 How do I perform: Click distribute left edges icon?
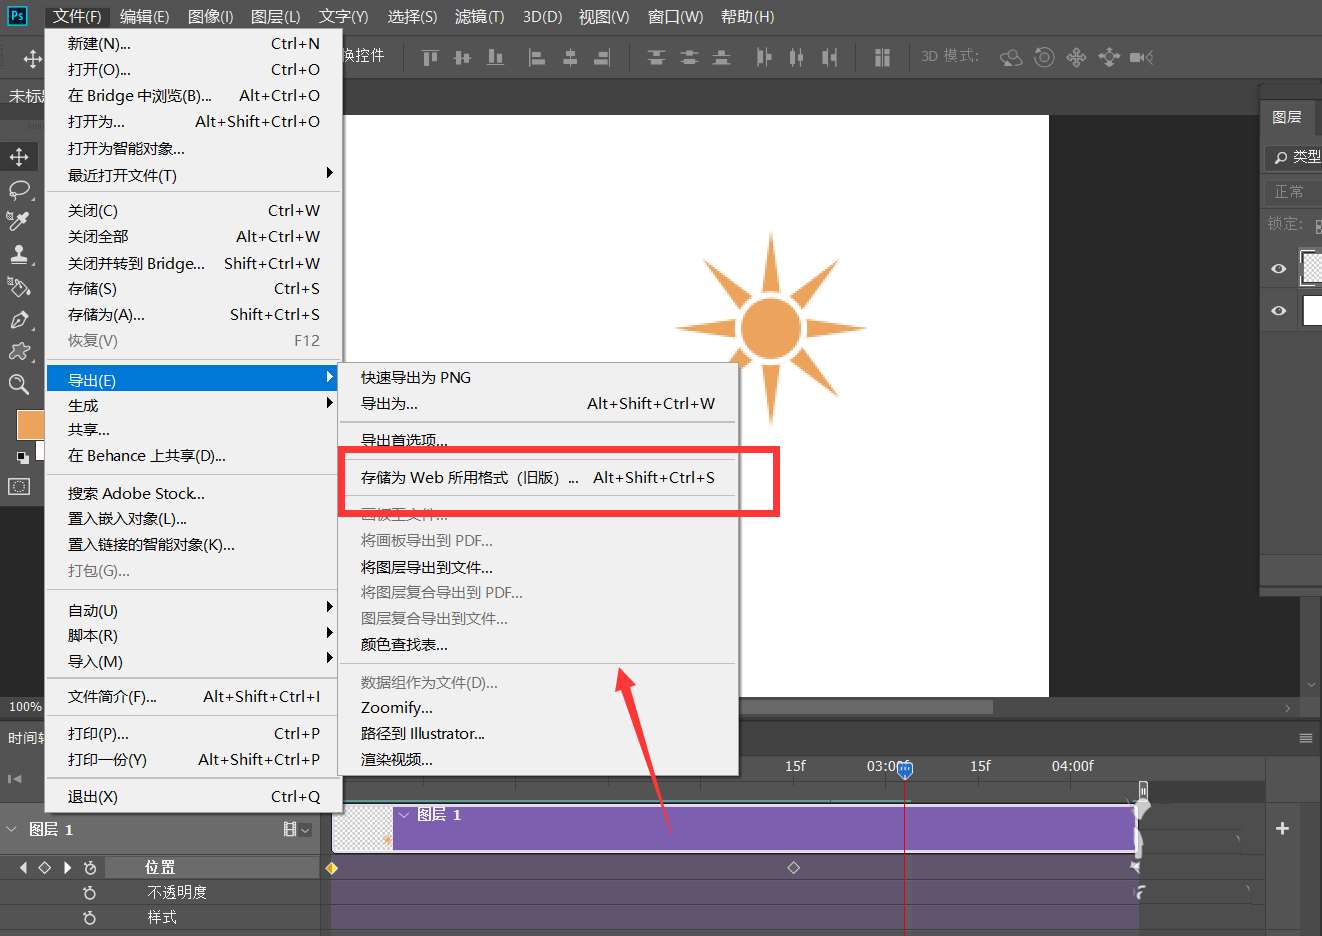pos(764,57)
